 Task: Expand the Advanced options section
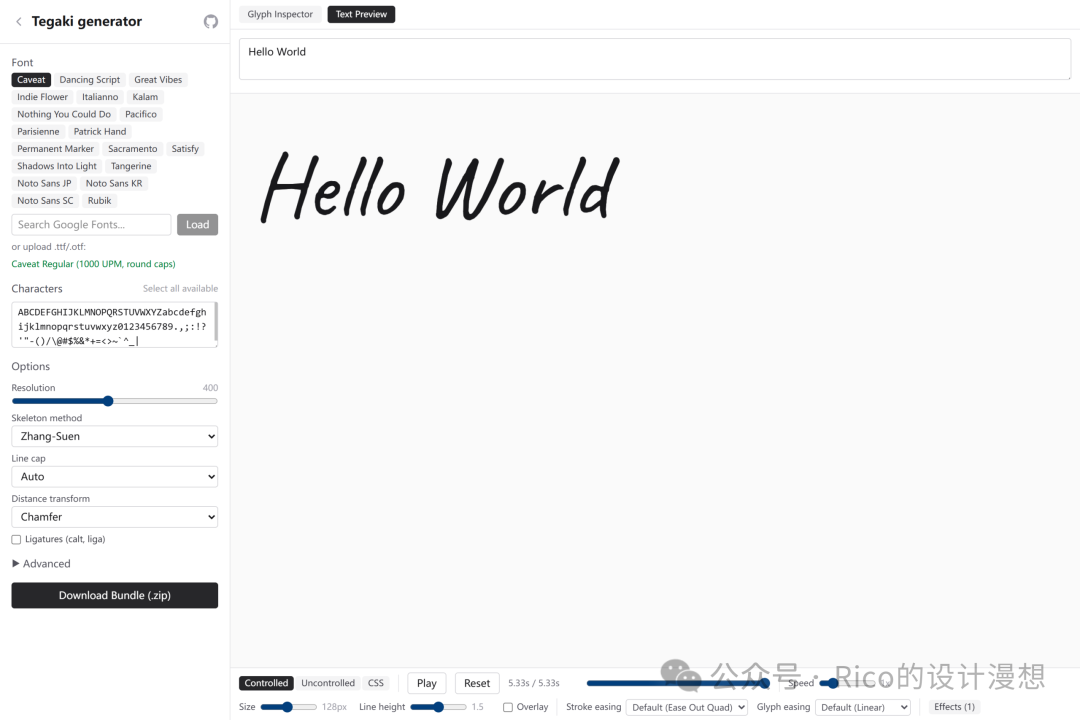click(41, 564)
